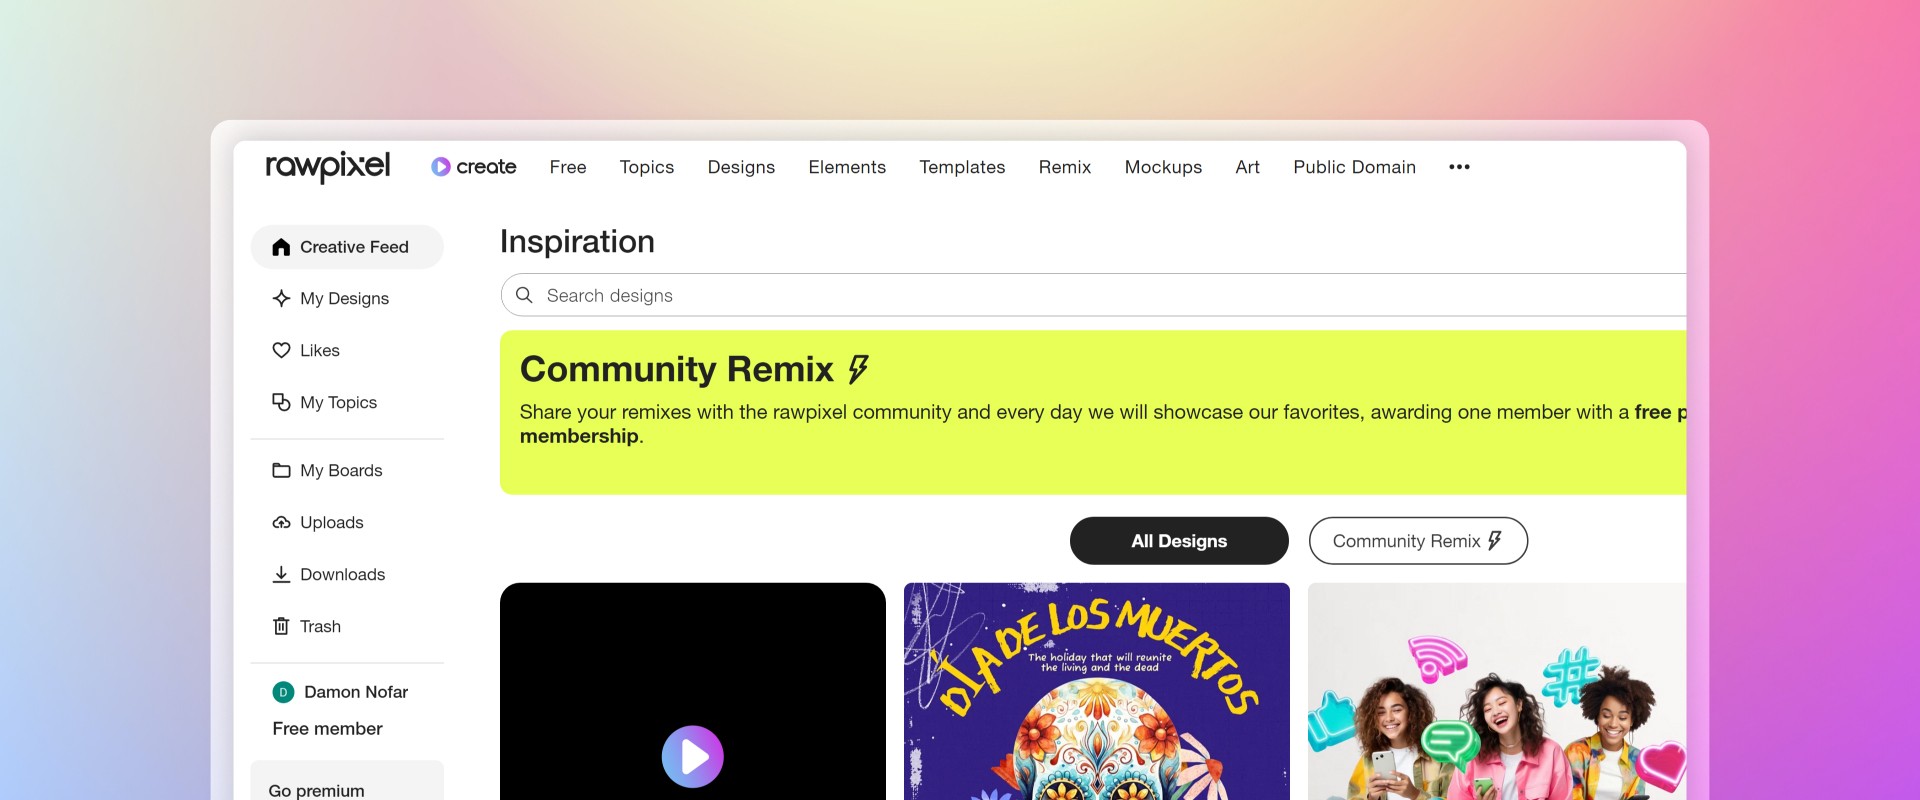This screenshot has width=1920, height=800.
Task: Click the create logo icon
Action: click(441, 167)
